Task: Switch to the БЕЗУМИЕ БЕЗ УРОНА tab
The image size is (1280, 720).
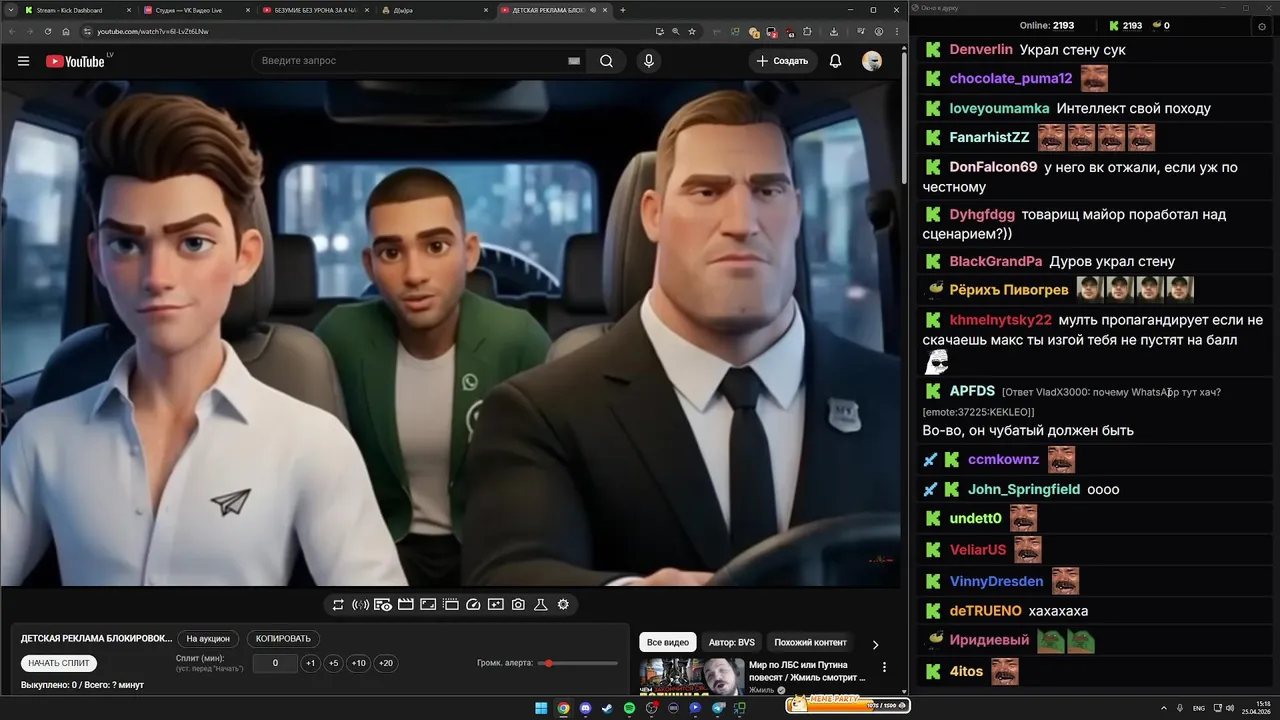Action: click(313, 10)
